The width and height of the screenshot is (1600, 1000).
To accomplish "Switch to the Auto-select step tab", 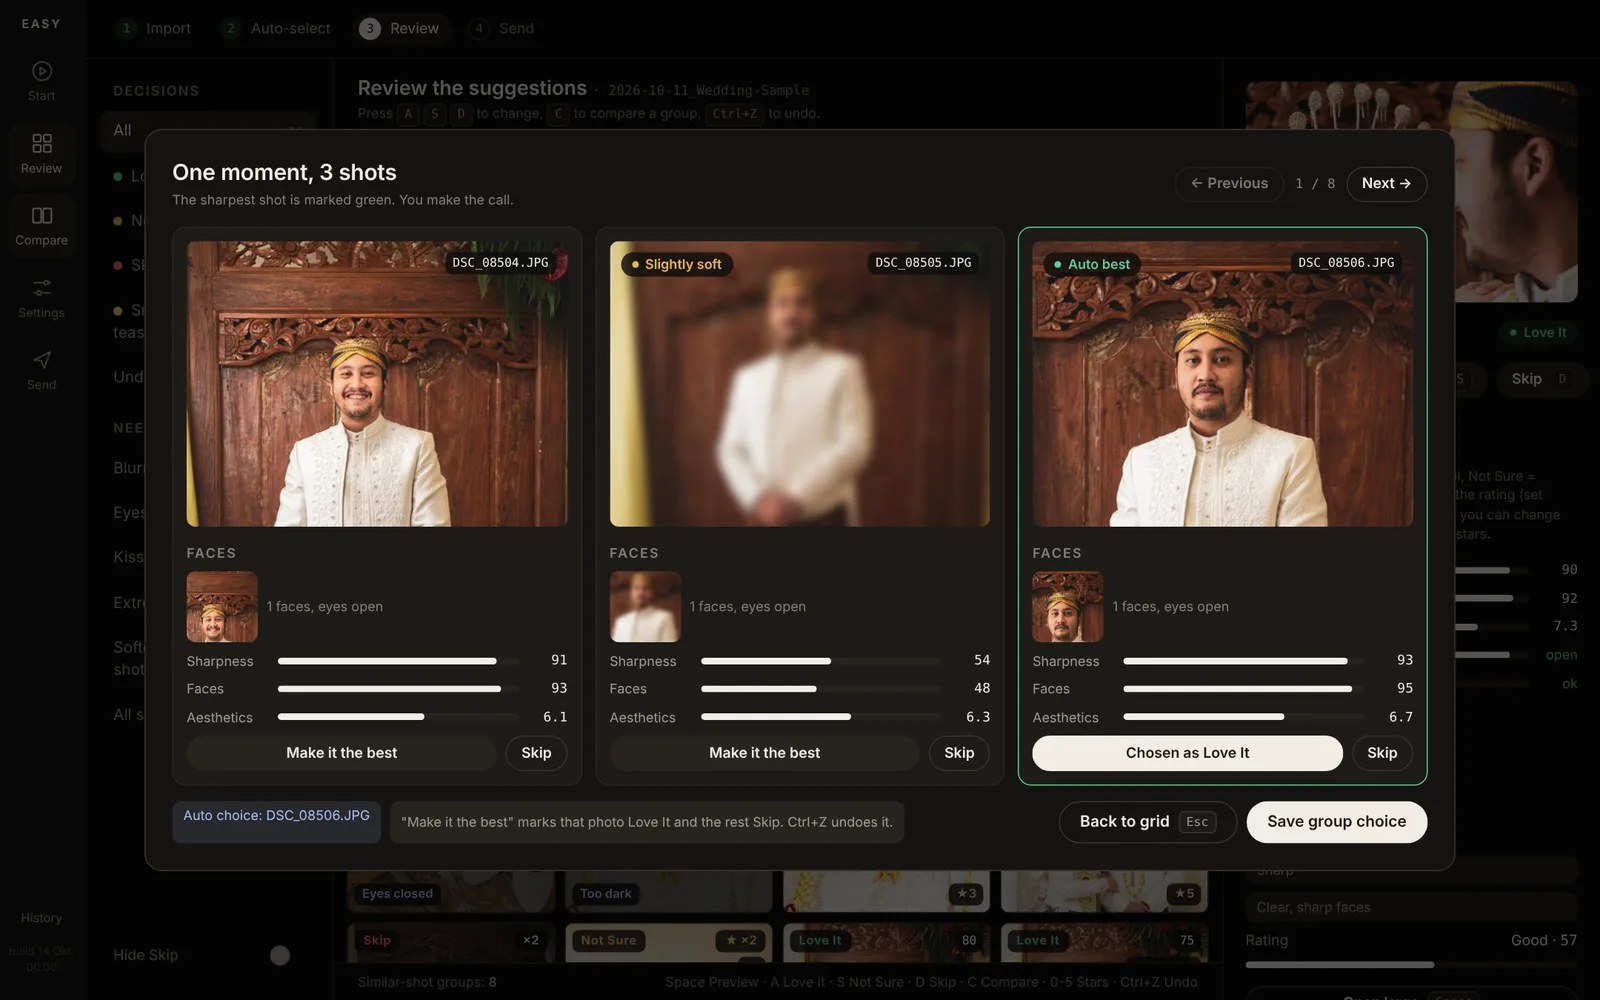I will click(277, 28).
